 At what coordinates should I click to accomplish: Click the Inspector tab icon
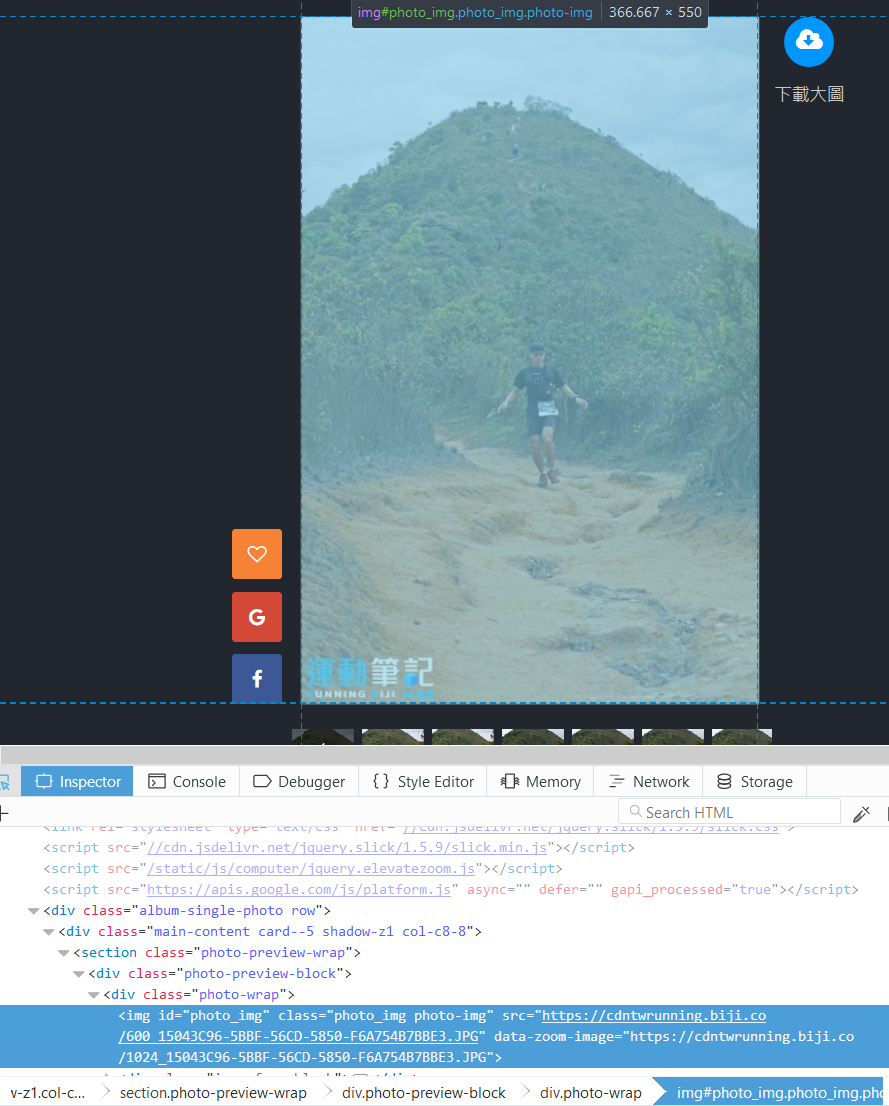point(44,782)
